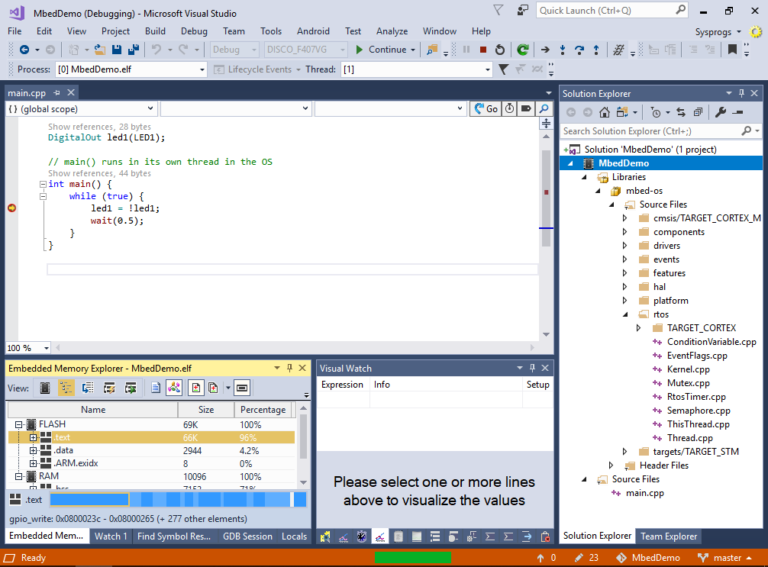Toggle the highlighted tree view mode in Memory Explorer
The height and width of the screenshot is (567, 768).
pyautogui.click(x=66, y=388)
